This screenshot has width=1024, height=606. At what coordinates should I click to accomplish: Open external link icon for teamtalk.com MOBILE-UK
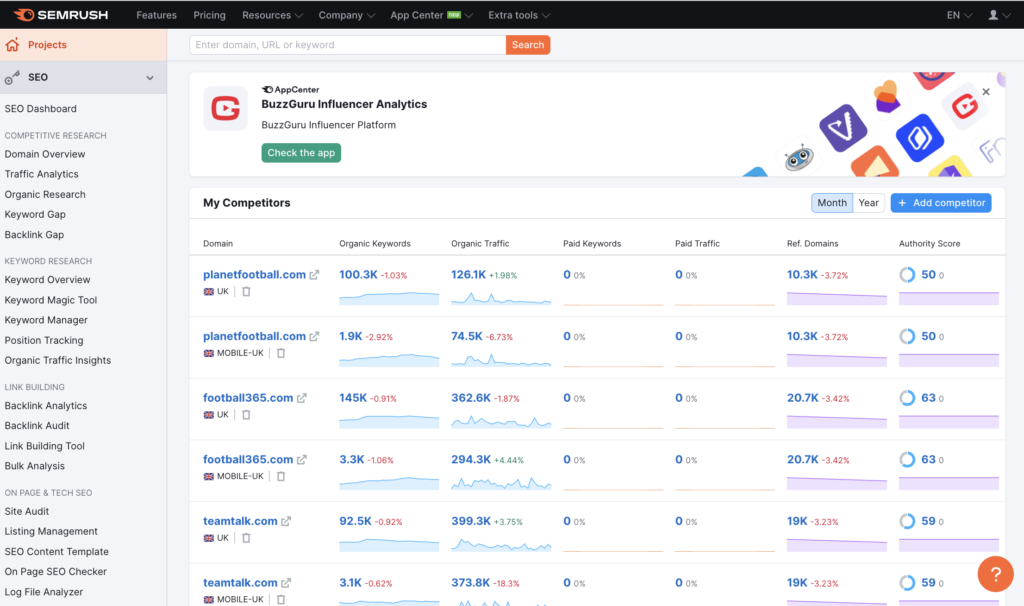pos(286,582)
